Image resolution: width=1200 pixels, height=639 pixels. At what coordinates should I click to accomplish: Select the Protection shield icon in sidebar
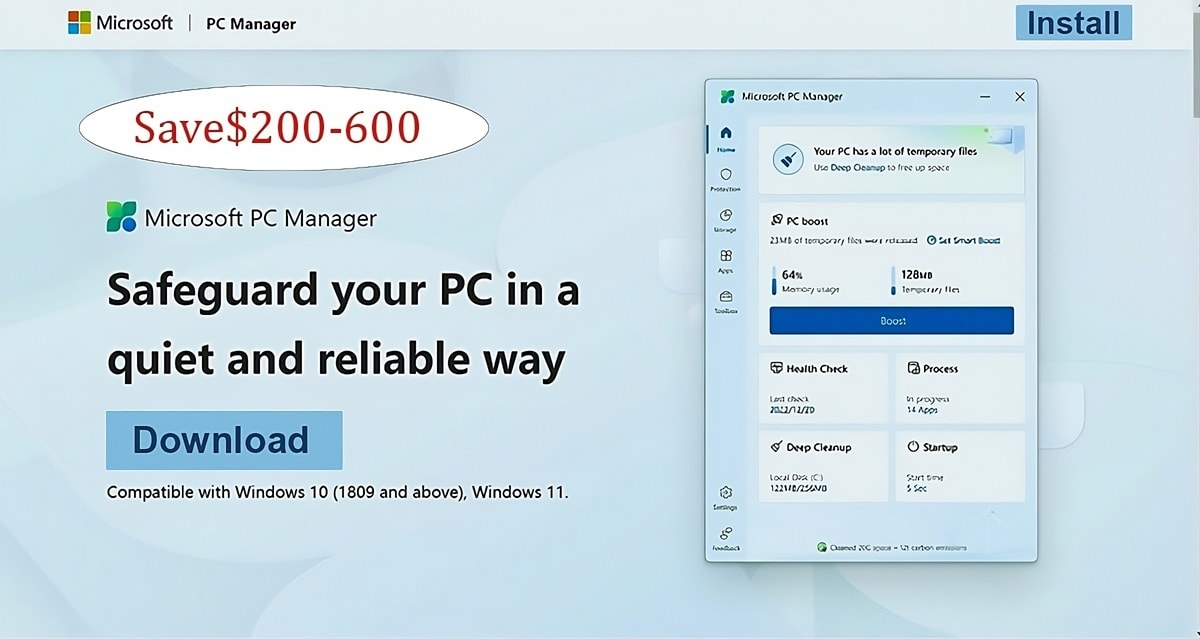[726, 172]
